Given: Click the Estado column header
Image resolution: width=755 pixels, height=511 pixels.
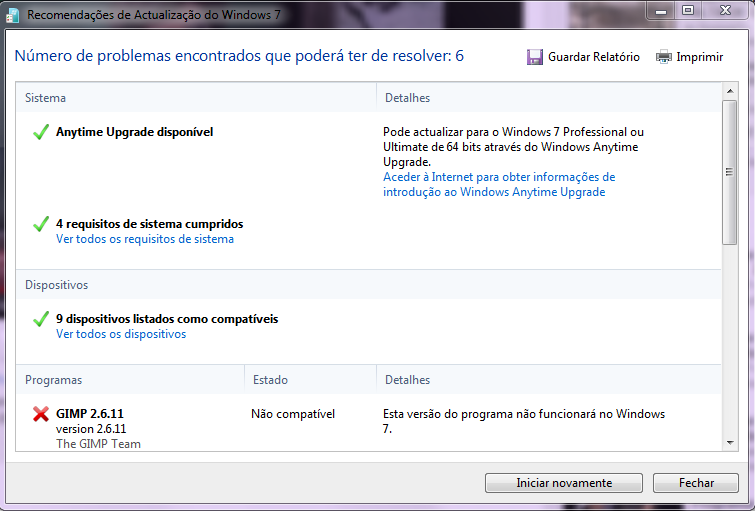Looking at the screenshot, I should pyautogui.click(x=270, y=380).
